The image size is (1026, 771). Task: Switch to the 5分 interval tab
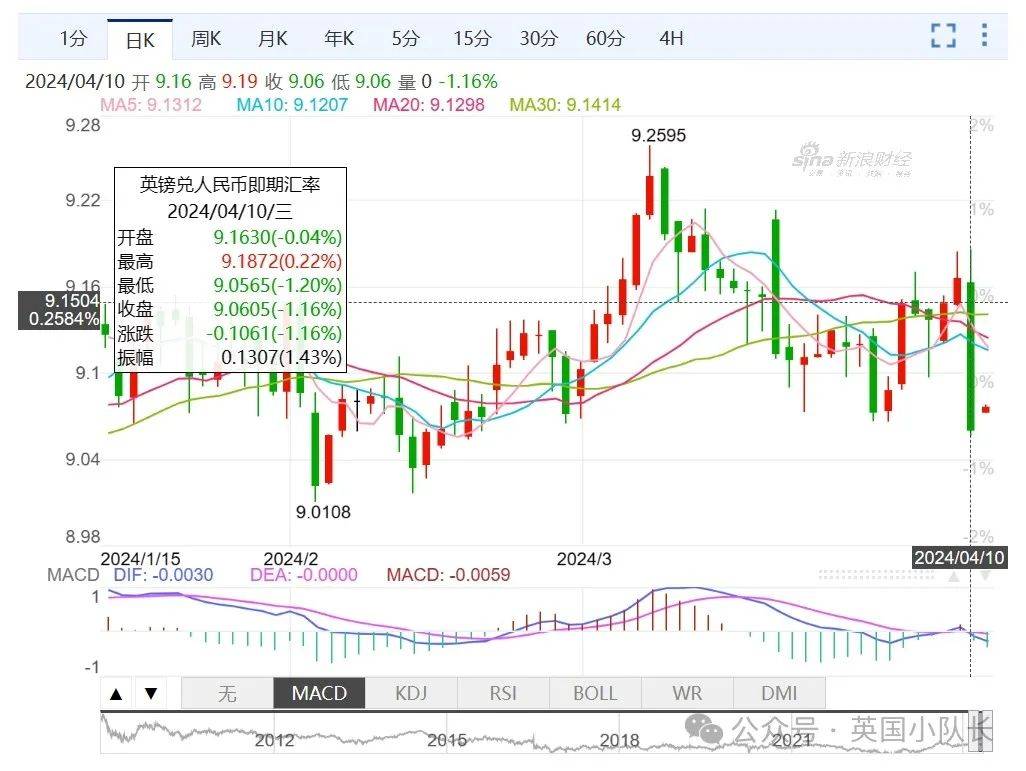tap(405, 39)
